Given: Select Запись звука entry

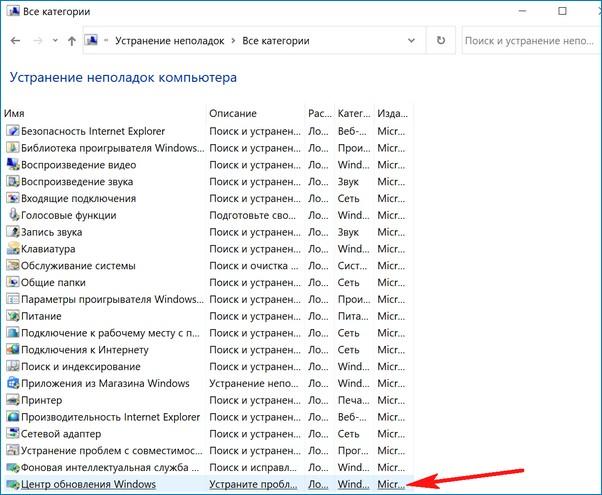Looking at the screenshot, I should coord(51,232).
